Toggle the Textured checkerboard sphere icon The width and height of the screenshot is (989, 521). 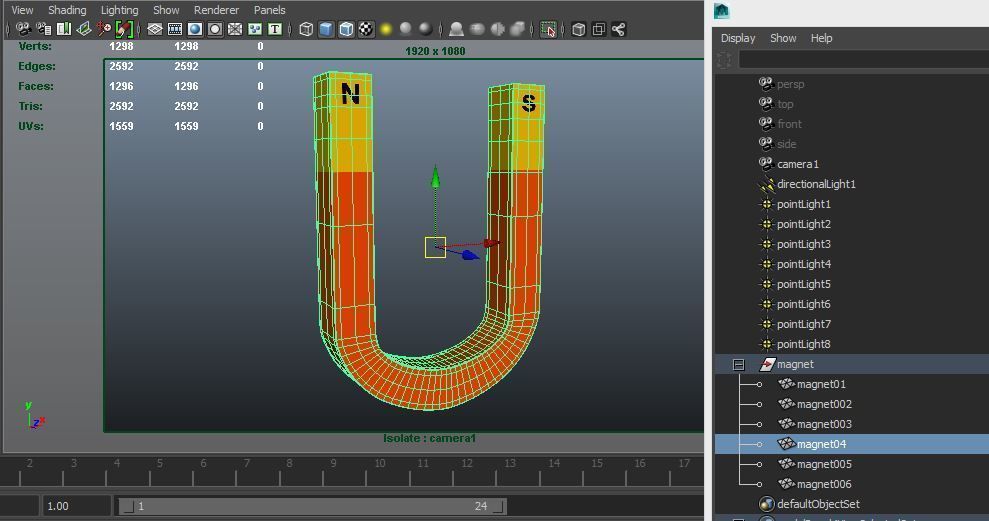[366, 29]
